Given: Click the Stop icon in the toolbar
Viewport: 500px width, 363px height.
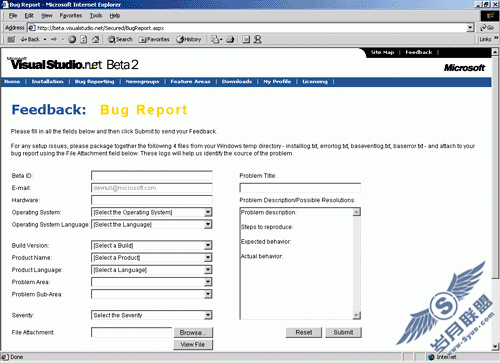Looking at the screenshot, I should click(x=72, y=39).
